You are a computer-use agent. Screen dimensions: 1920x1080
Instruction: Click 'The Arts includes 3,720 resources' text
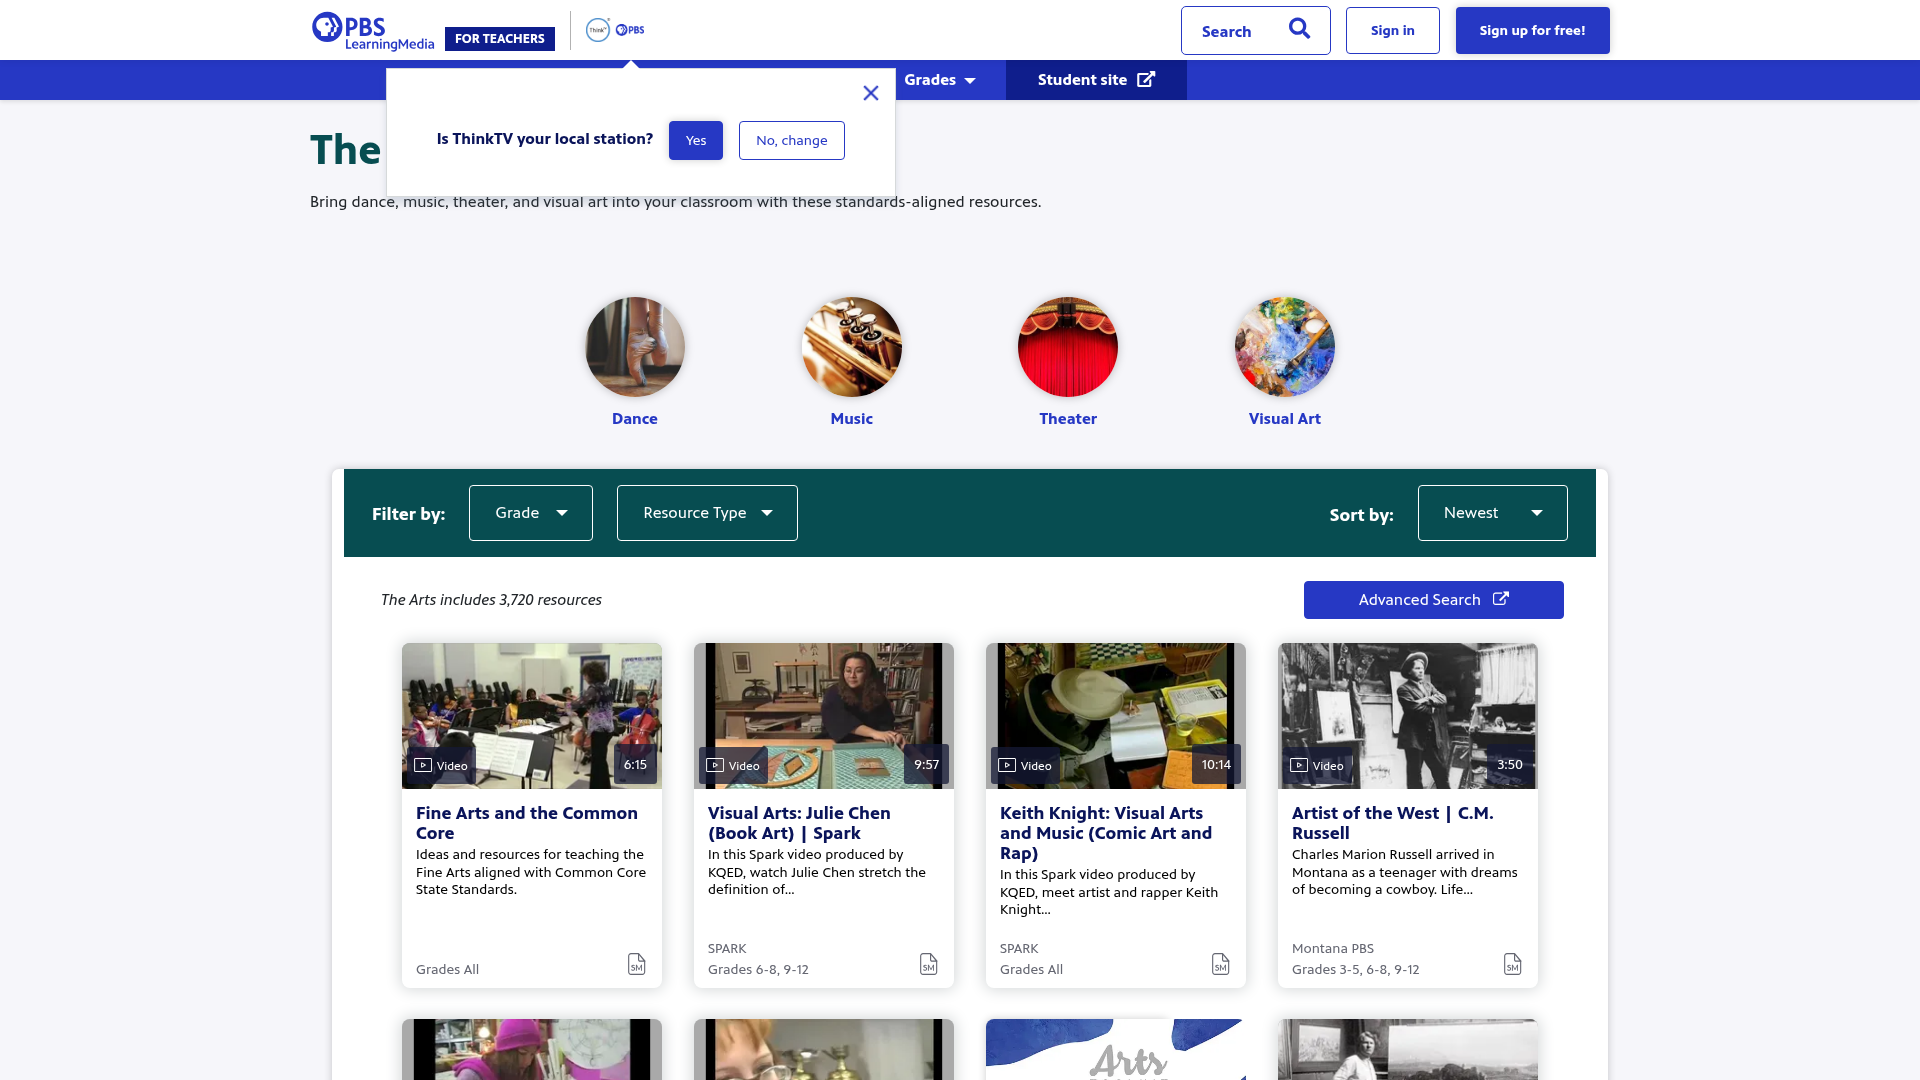[x=491, y=600]
